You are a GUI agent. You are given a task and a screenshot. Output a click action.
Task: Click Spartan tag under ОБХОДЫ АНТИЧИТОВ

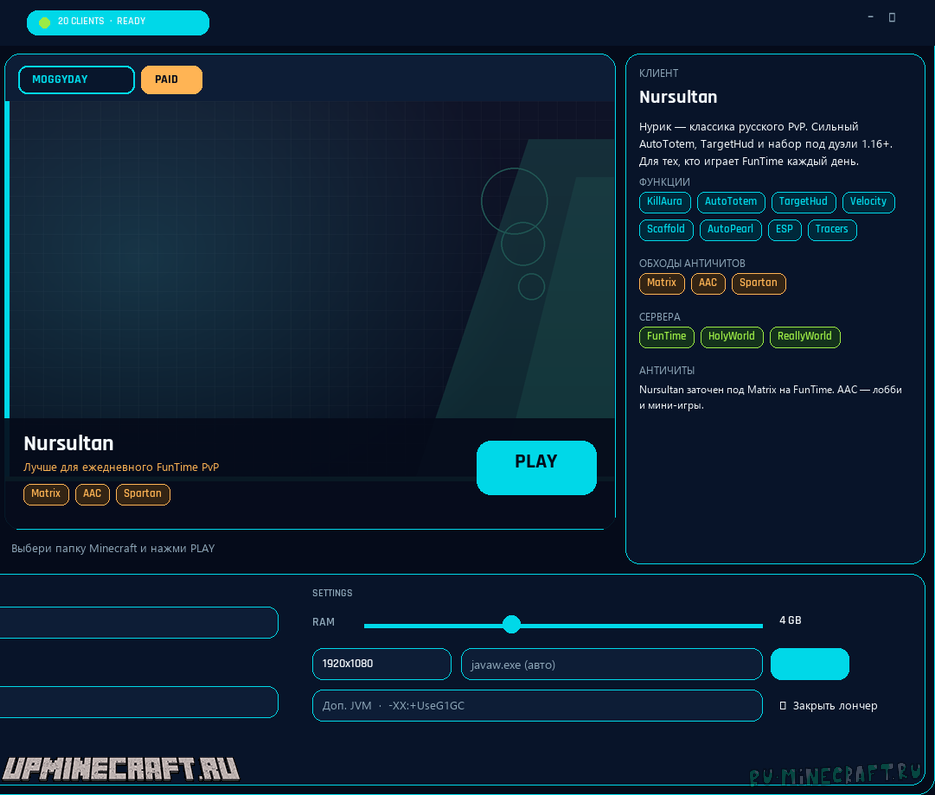click(x=758, y=283)
